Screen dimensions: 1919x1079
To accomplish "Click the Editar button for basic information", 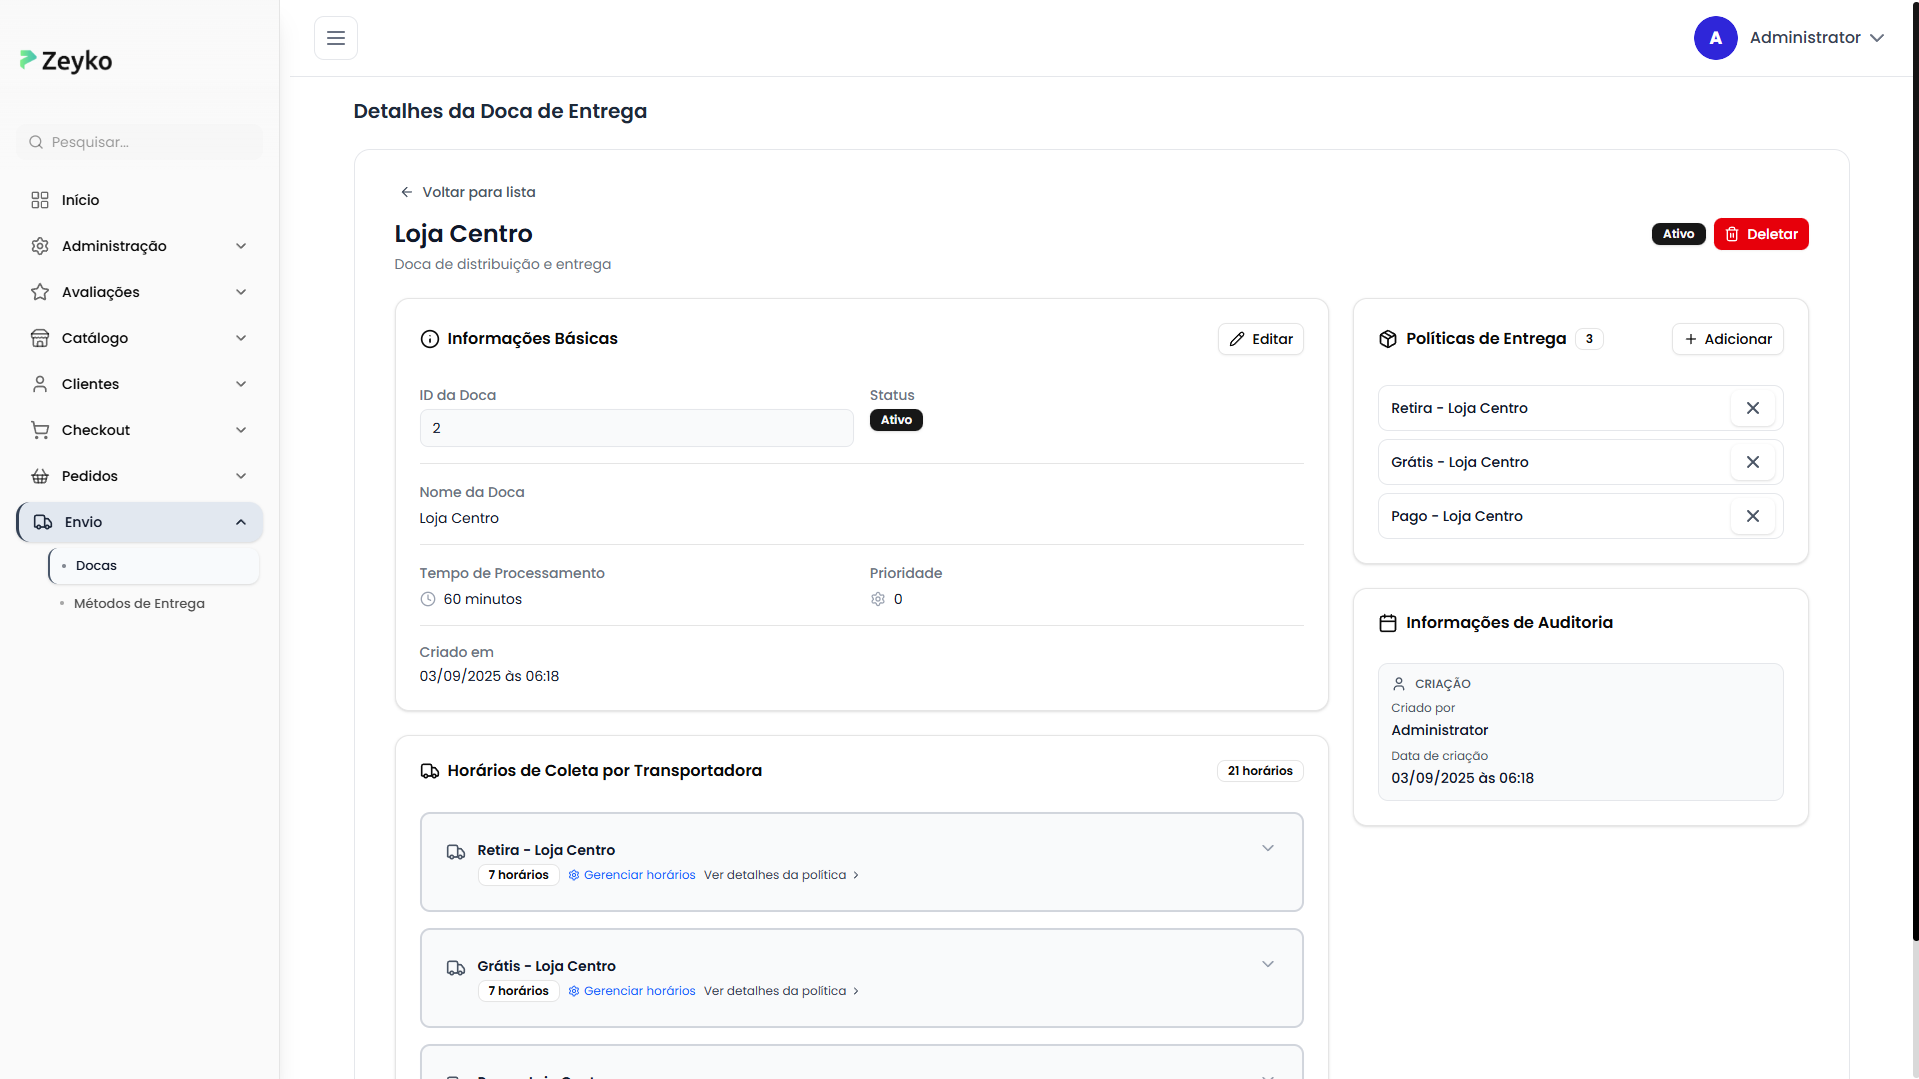I will [1260, 339].
